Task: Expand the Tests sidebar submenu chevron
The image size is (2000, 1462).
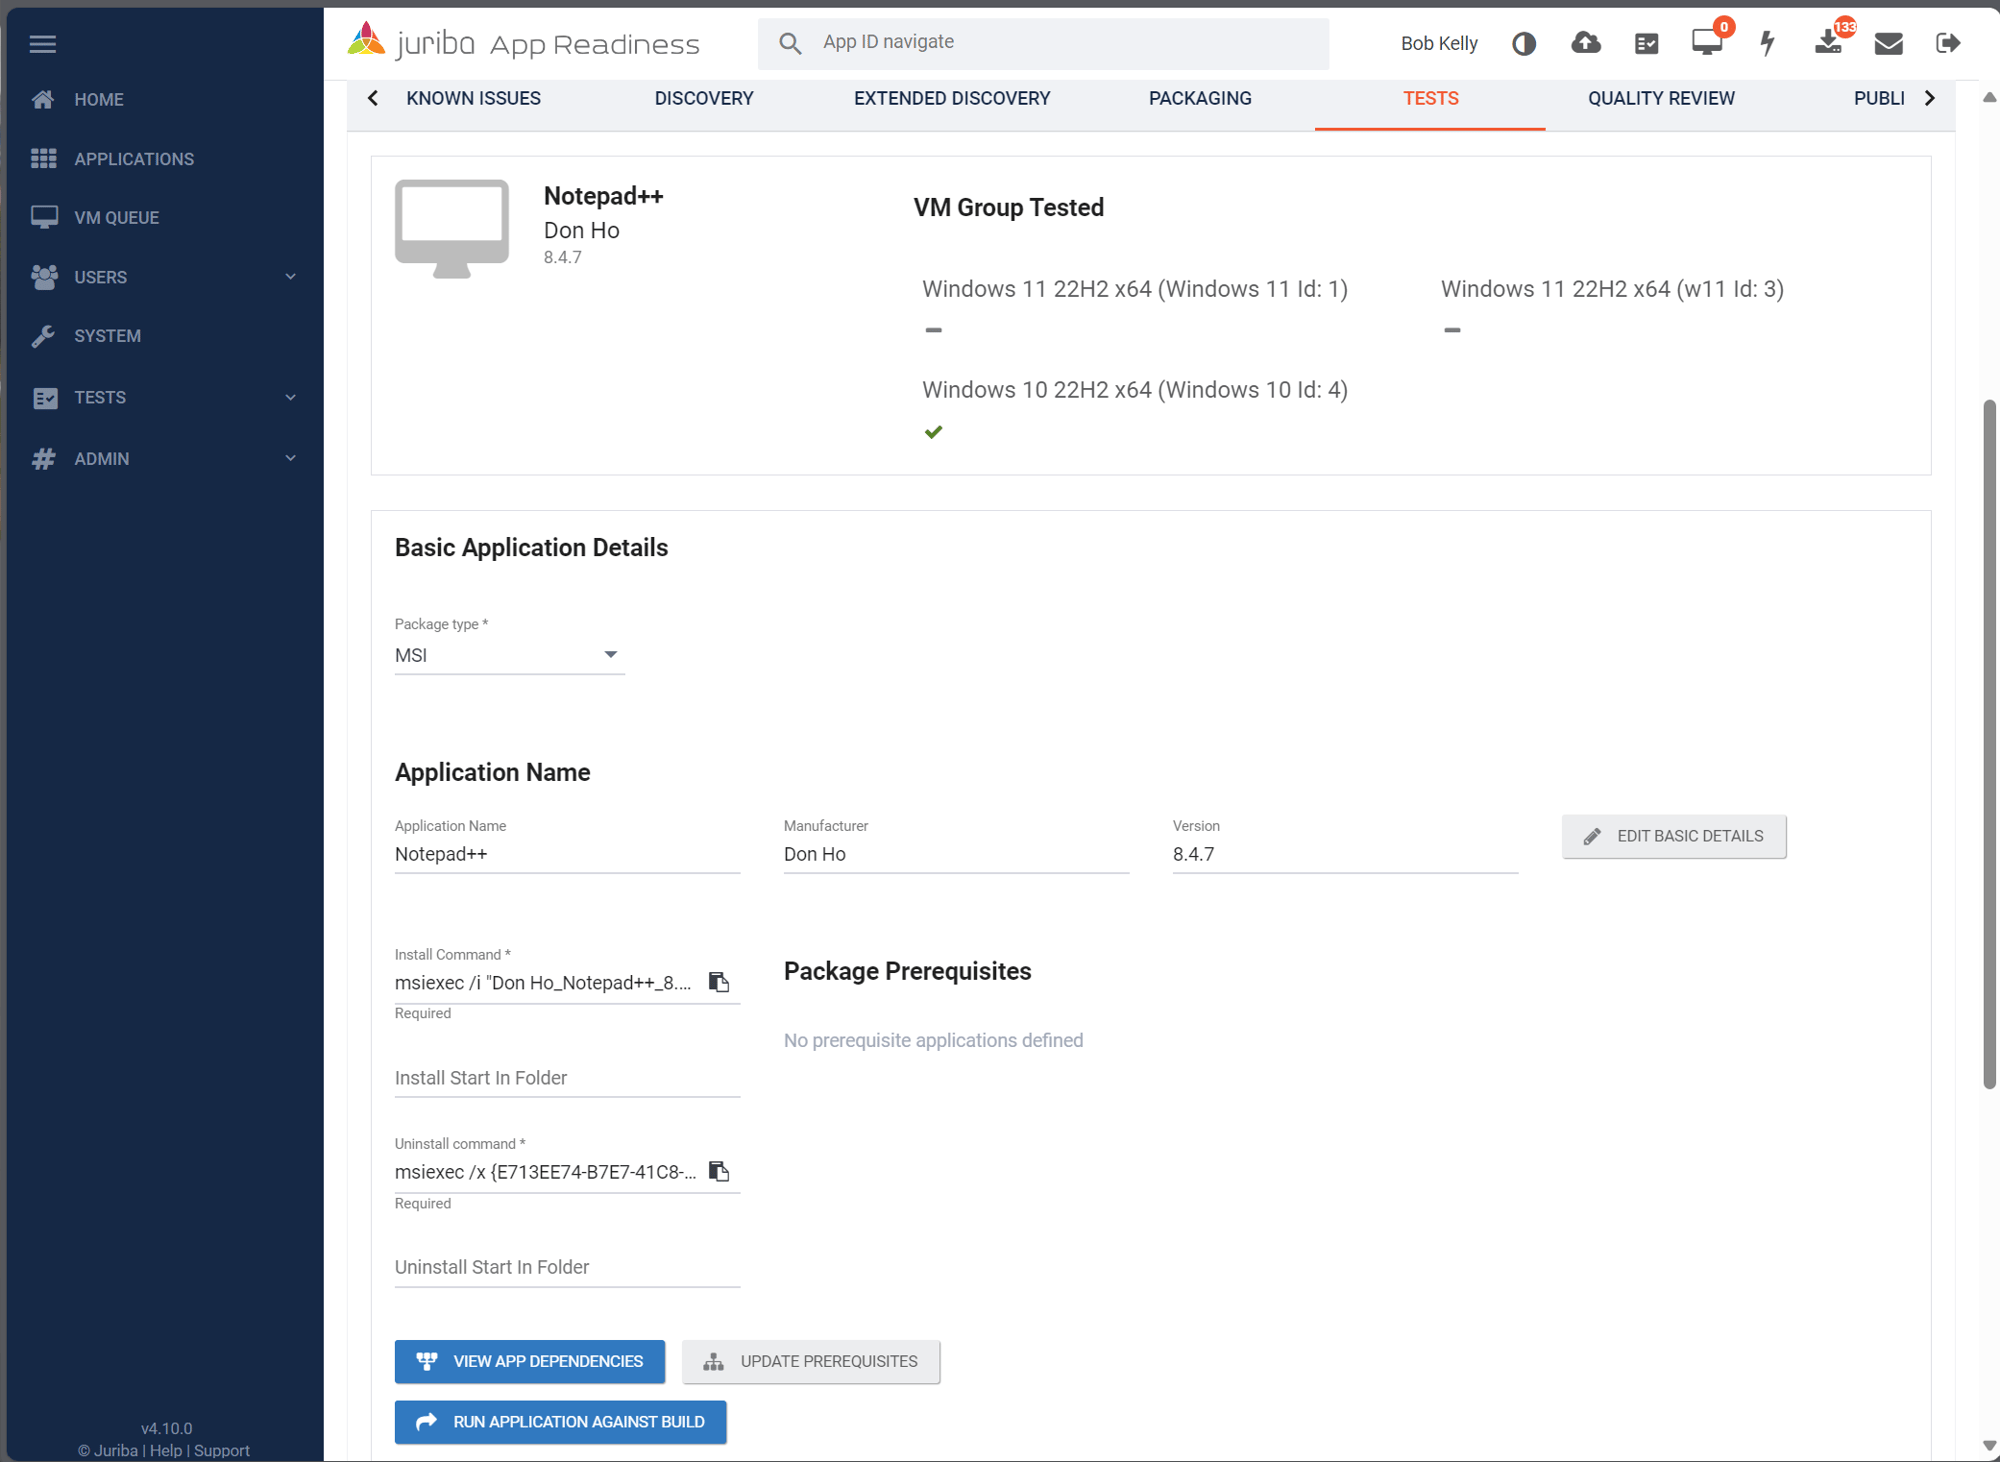Action: tap(290, 398)
